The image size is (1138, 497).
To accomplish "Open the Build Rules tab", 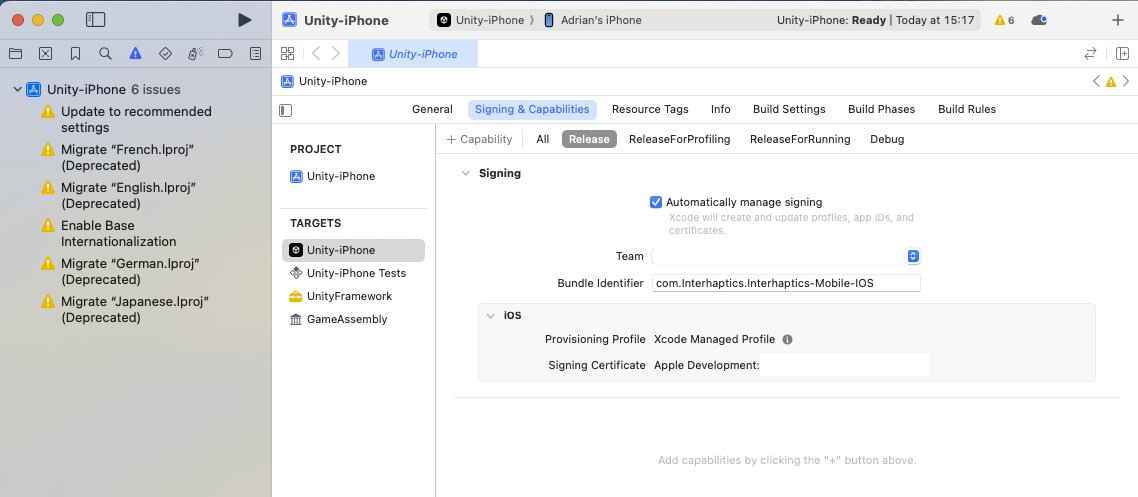I will coord(967,110).
